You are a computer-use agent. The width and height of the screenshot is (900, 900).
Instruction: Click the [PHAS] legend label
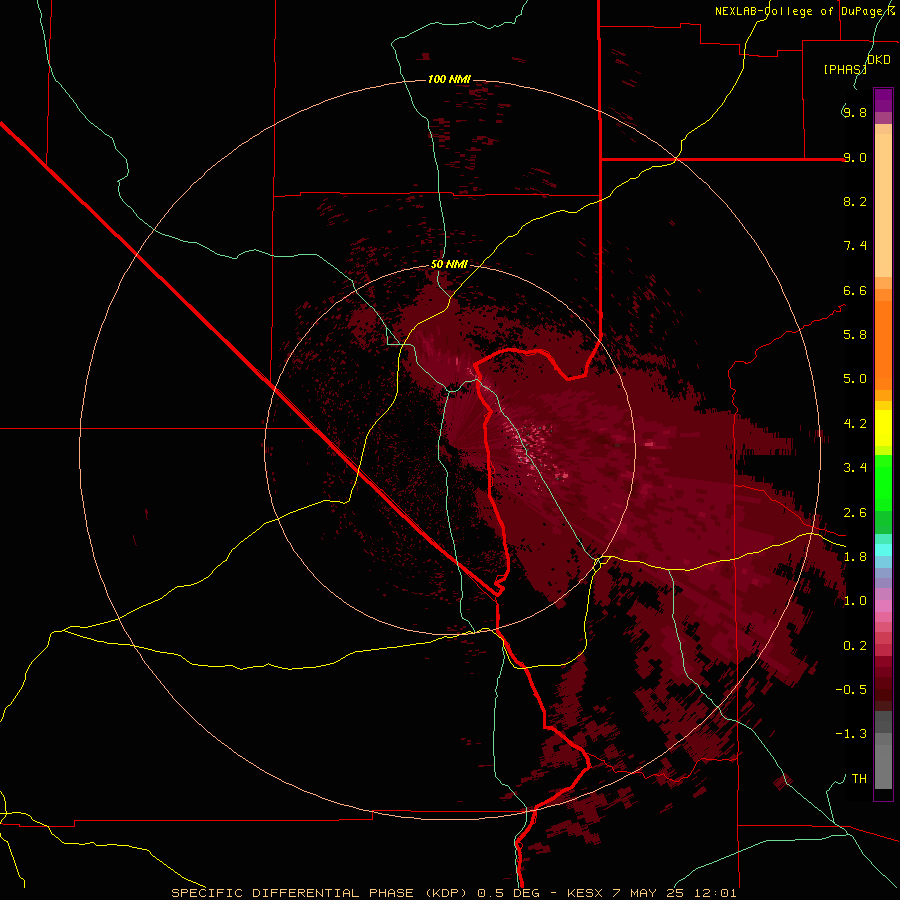click(845, 69)
